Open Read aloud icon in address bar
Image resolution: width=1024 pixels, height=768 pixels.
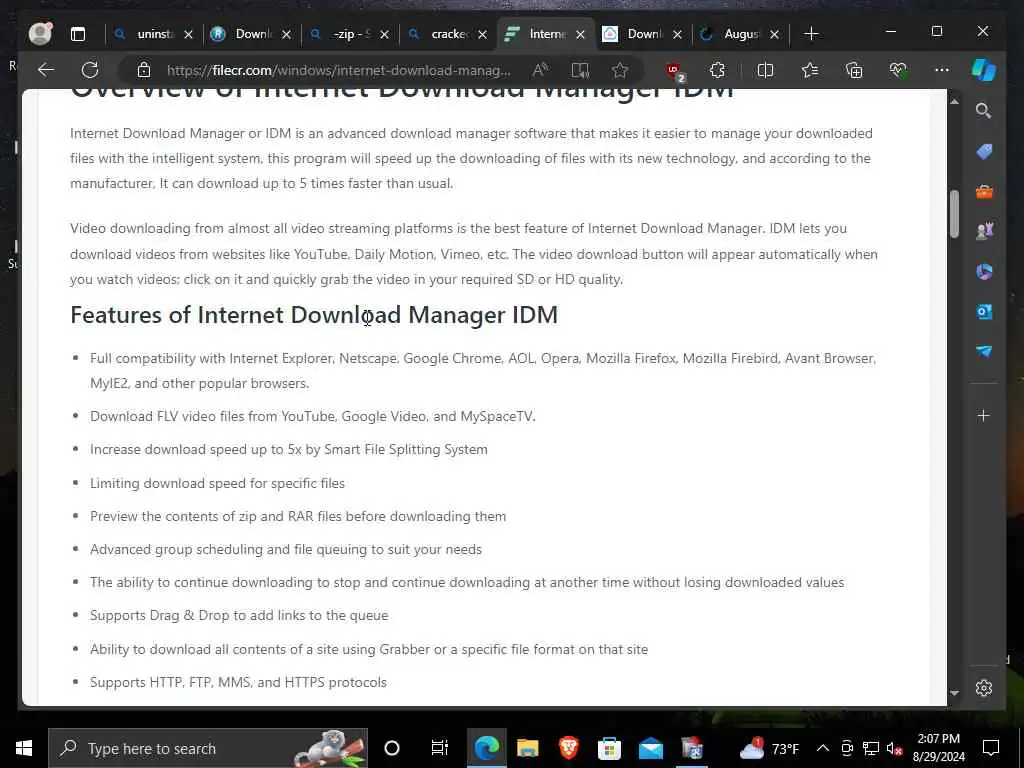541,70
